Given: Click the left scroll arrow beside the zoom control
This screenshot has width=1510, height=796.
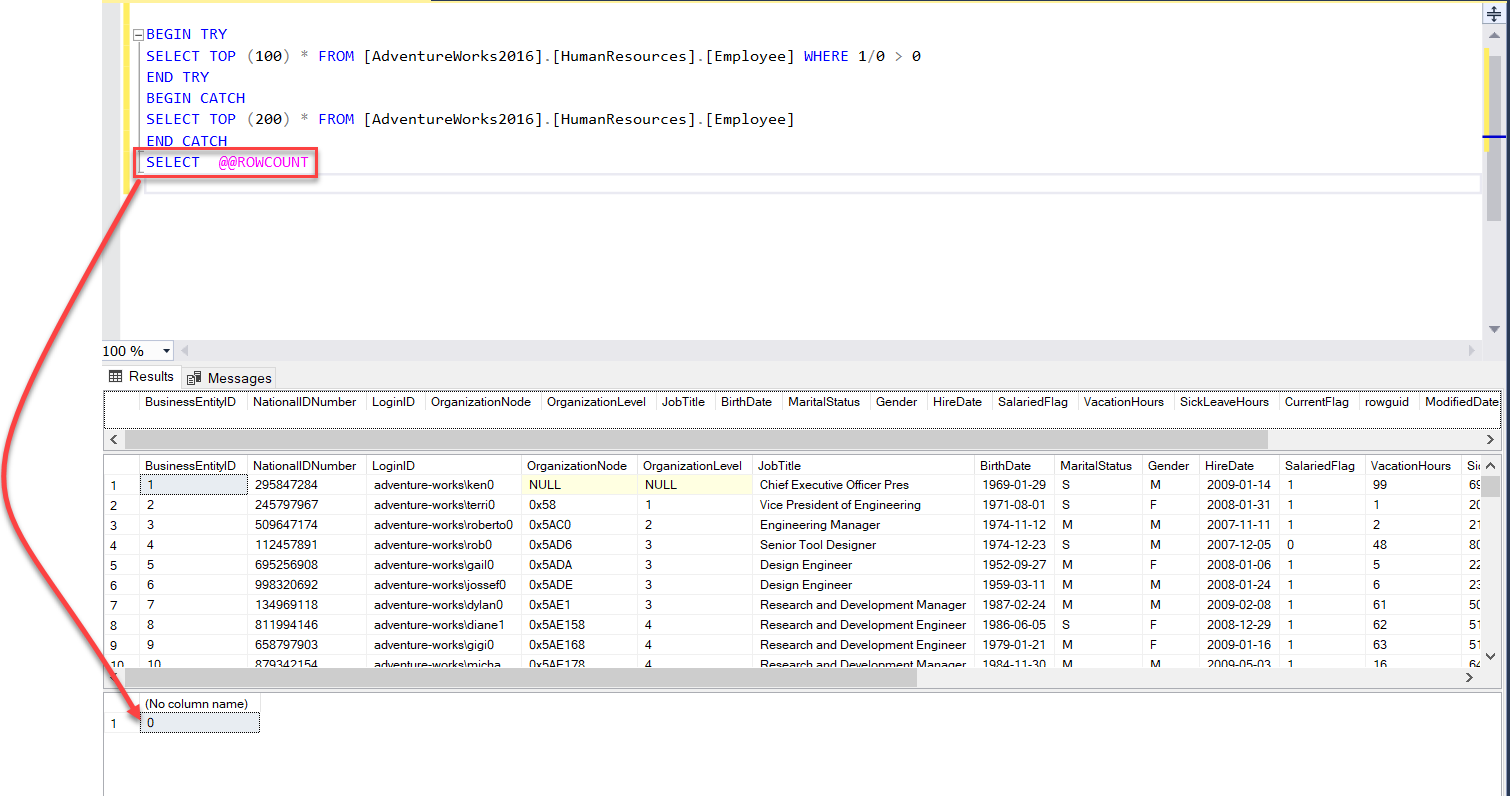Looking at the screenshot, I should pos(182,350).
